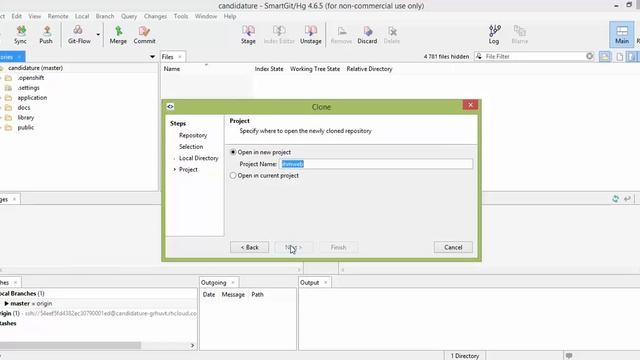
Task: Open the Changes menu
Action: click(x=155, y=16)
